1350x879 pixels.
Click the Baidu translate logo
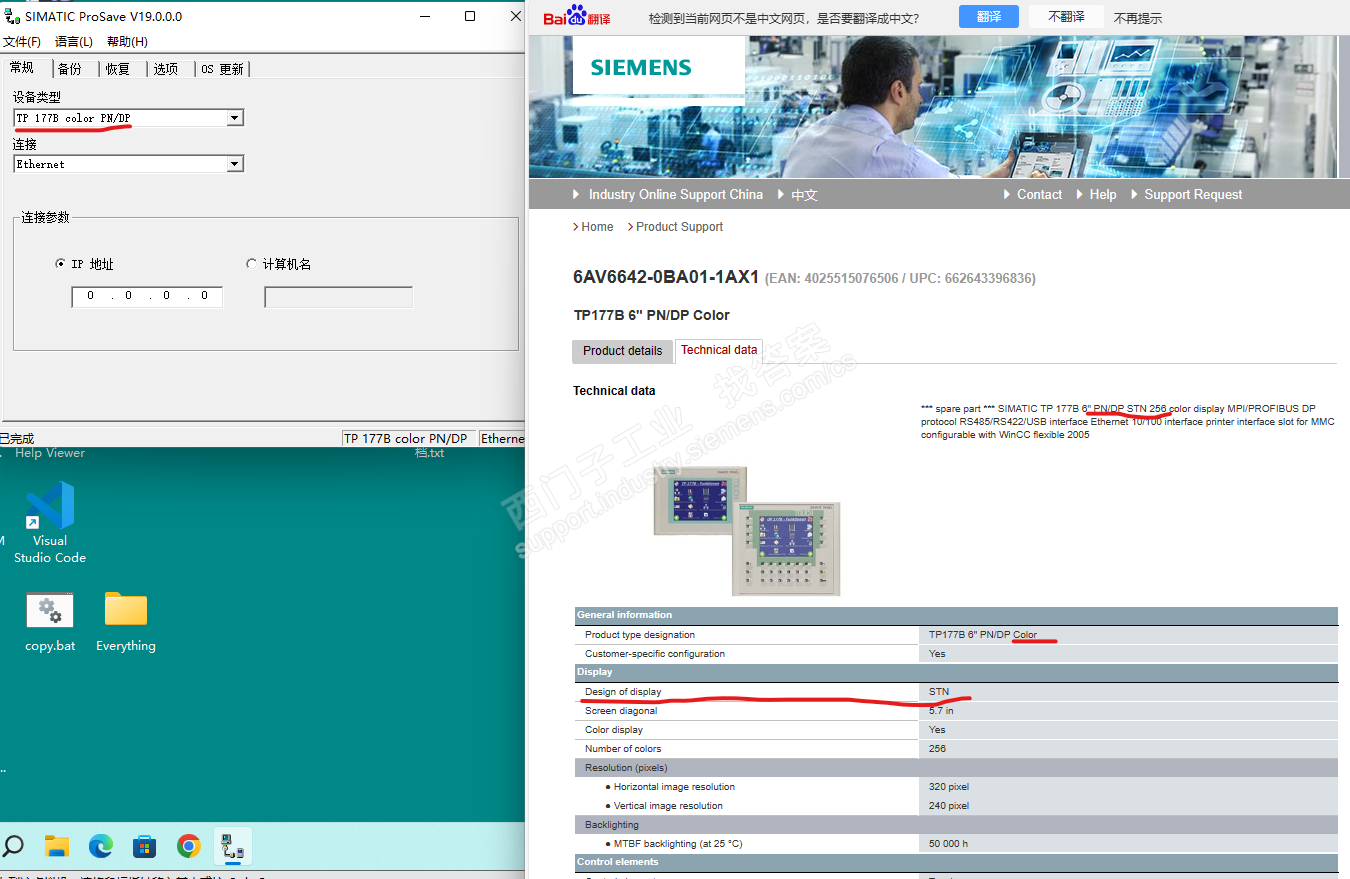tap(577, 16)
